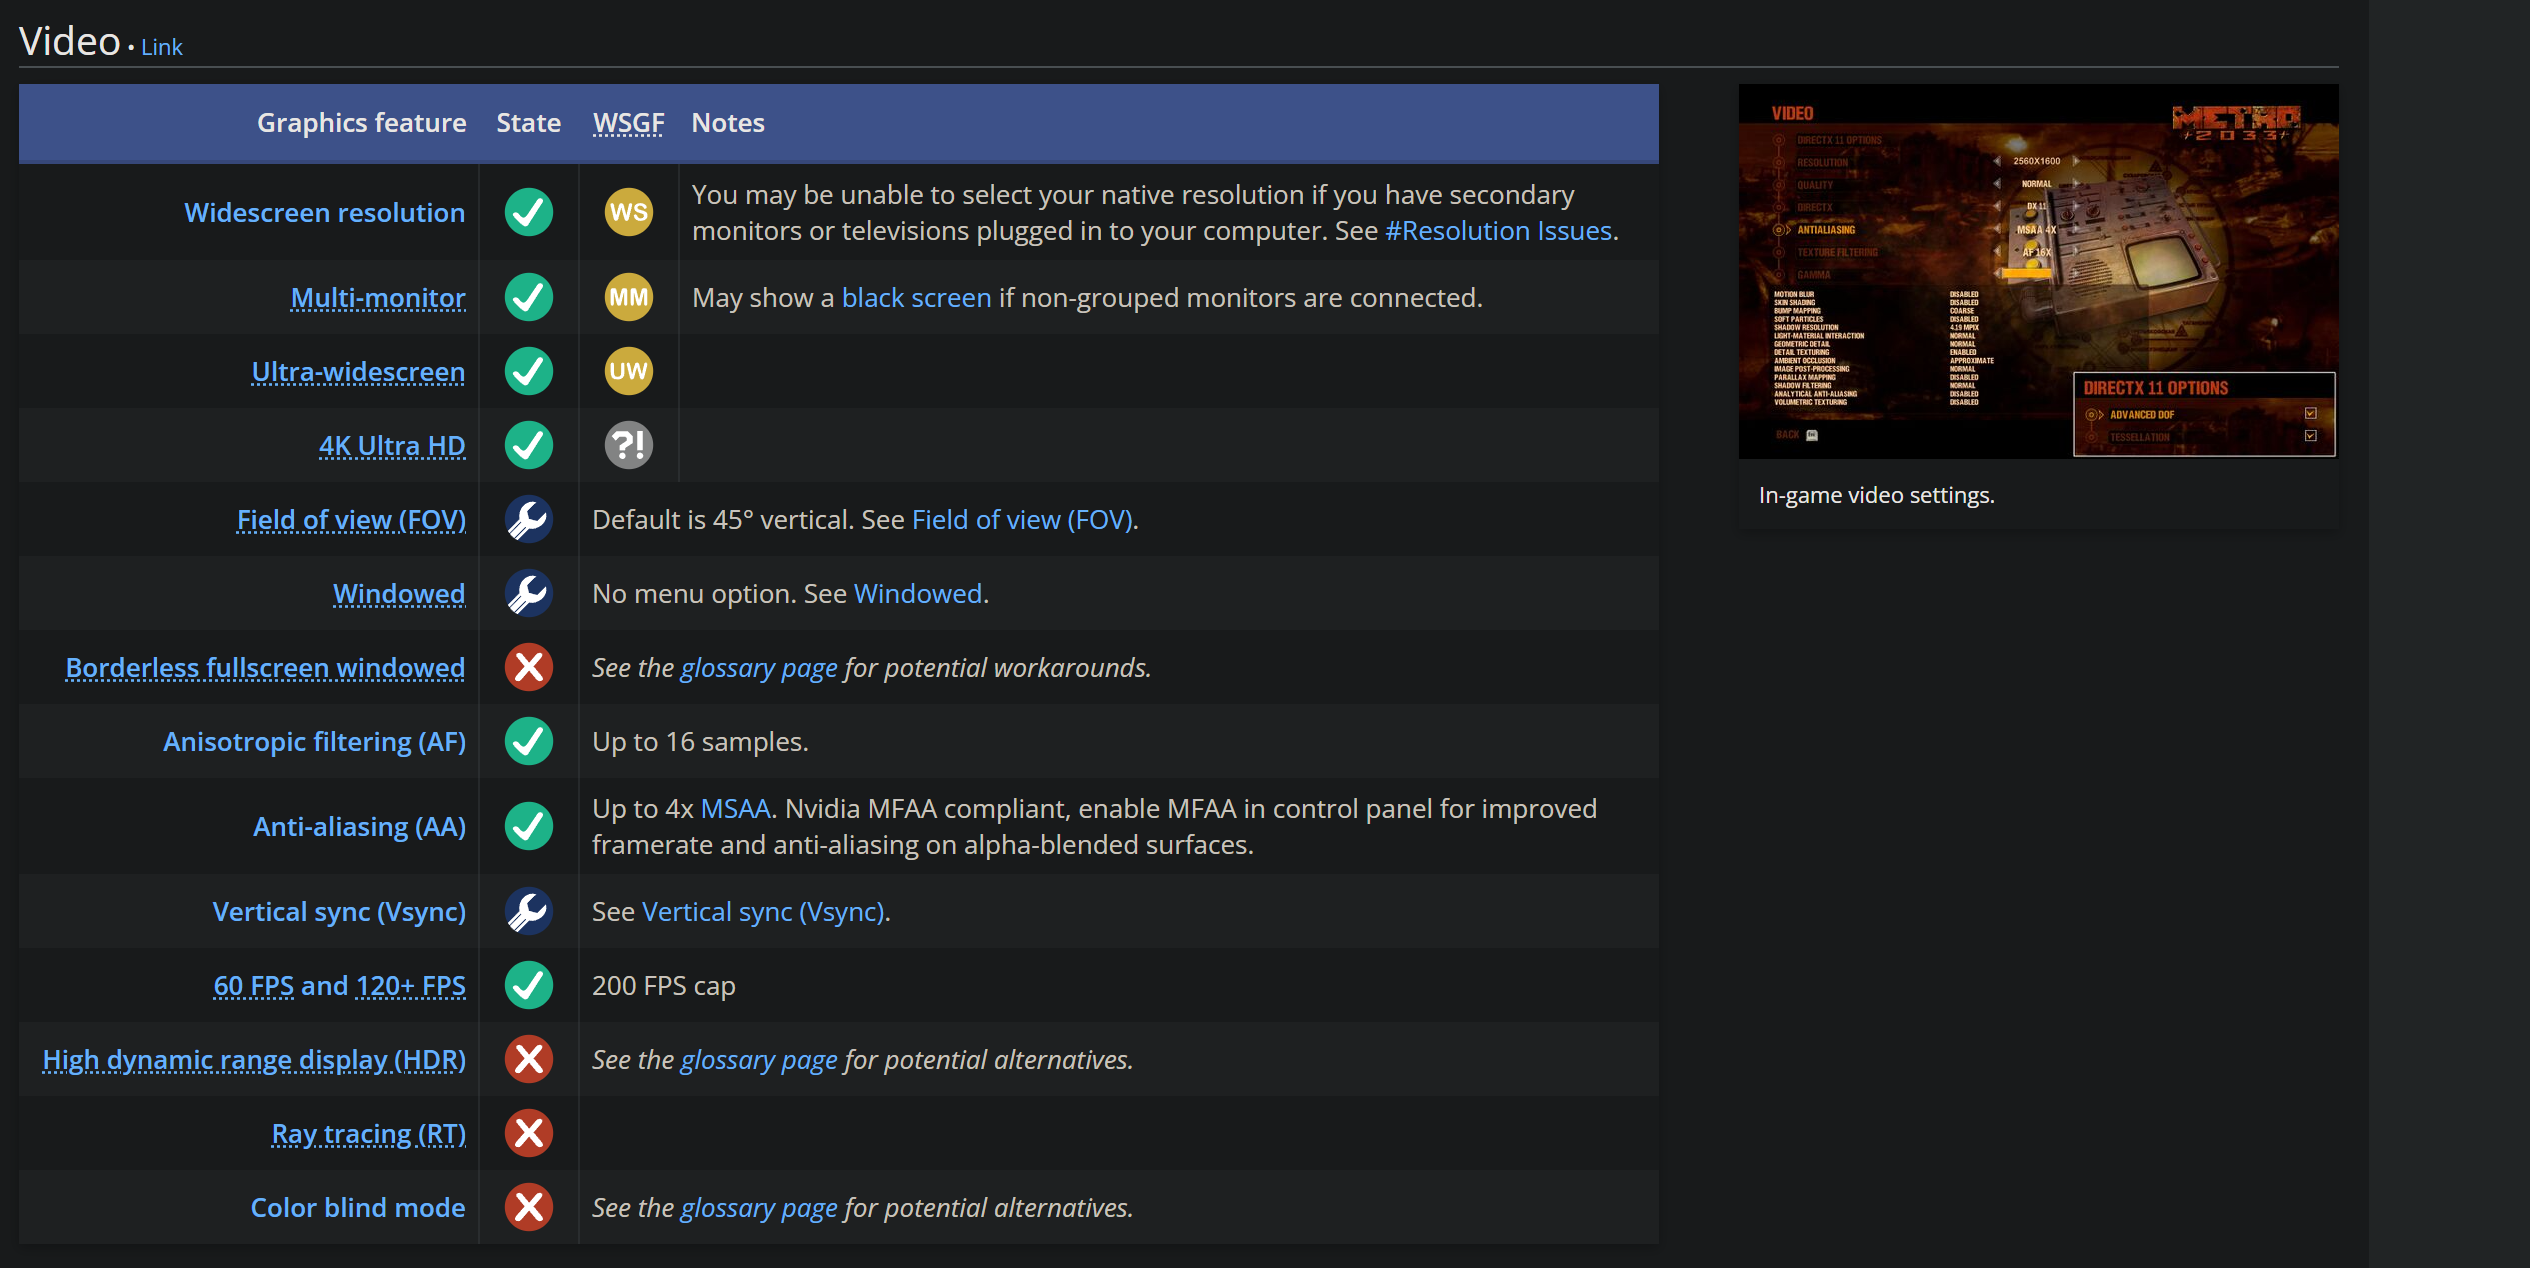Click the red X icon for Ray tracing
2530x1268 pixels.
click(529, 1133)
